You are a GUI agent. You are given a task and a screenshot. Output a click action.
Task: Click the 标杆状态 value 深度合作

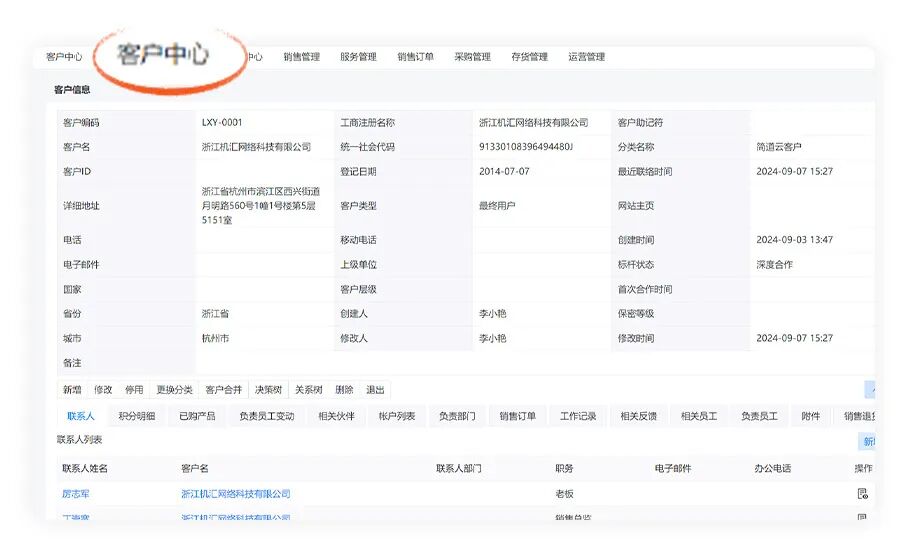click(774, 265)
